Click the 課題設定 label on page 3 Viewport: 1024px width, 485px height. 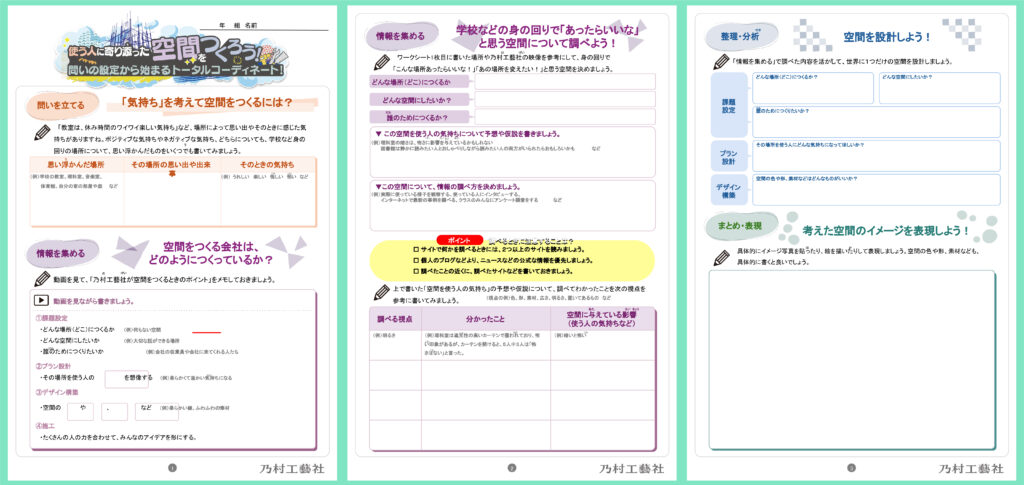click(x=729, y=104)
